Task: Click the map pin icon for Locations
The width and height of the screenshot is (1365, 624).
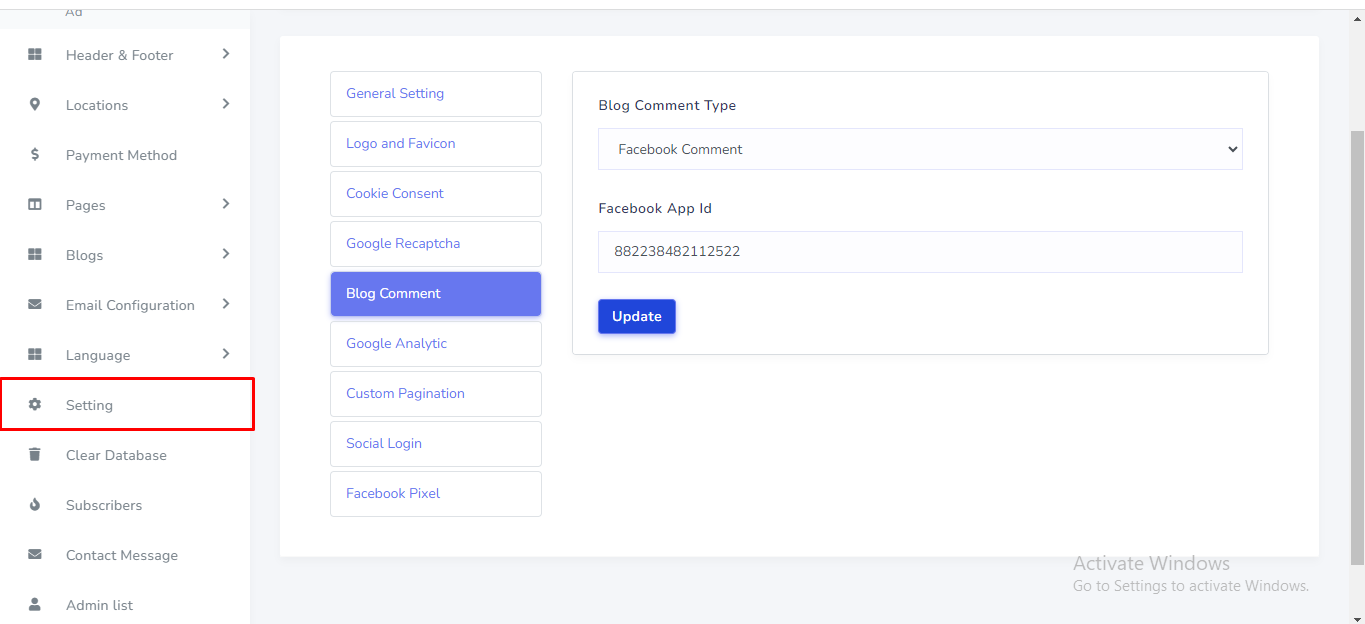Action: [x=35, y=105]
